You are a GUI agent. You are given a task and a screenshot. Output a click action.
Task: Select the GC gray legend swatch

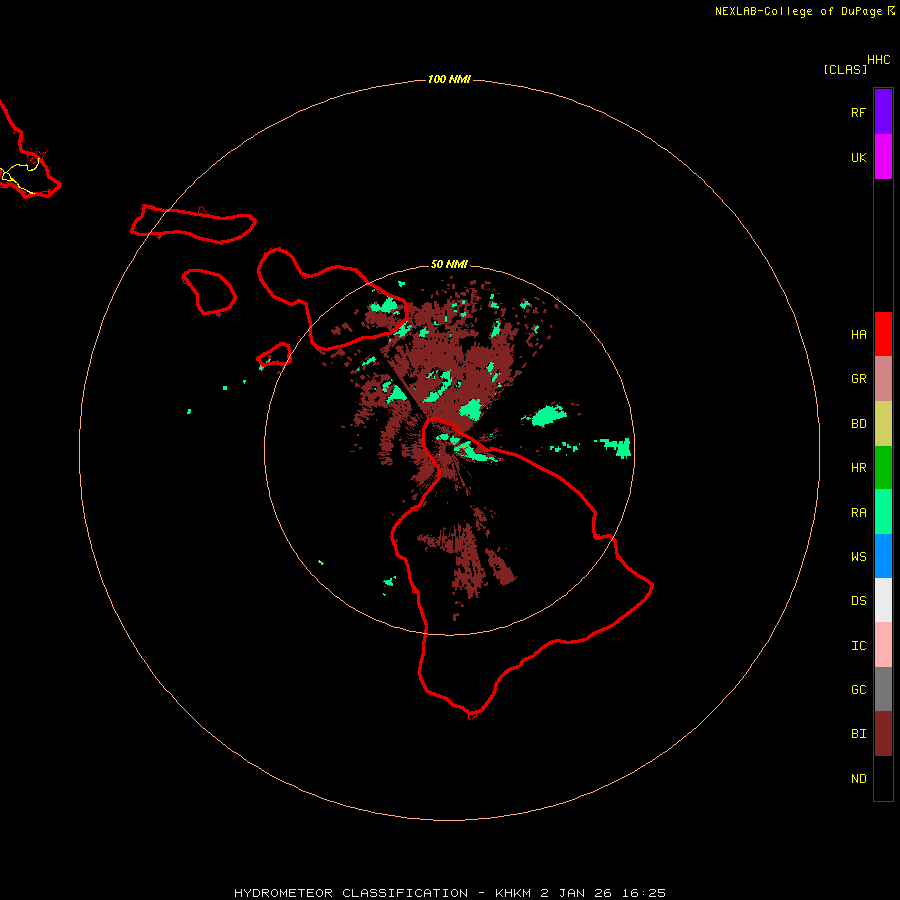(x=883, y=689)
